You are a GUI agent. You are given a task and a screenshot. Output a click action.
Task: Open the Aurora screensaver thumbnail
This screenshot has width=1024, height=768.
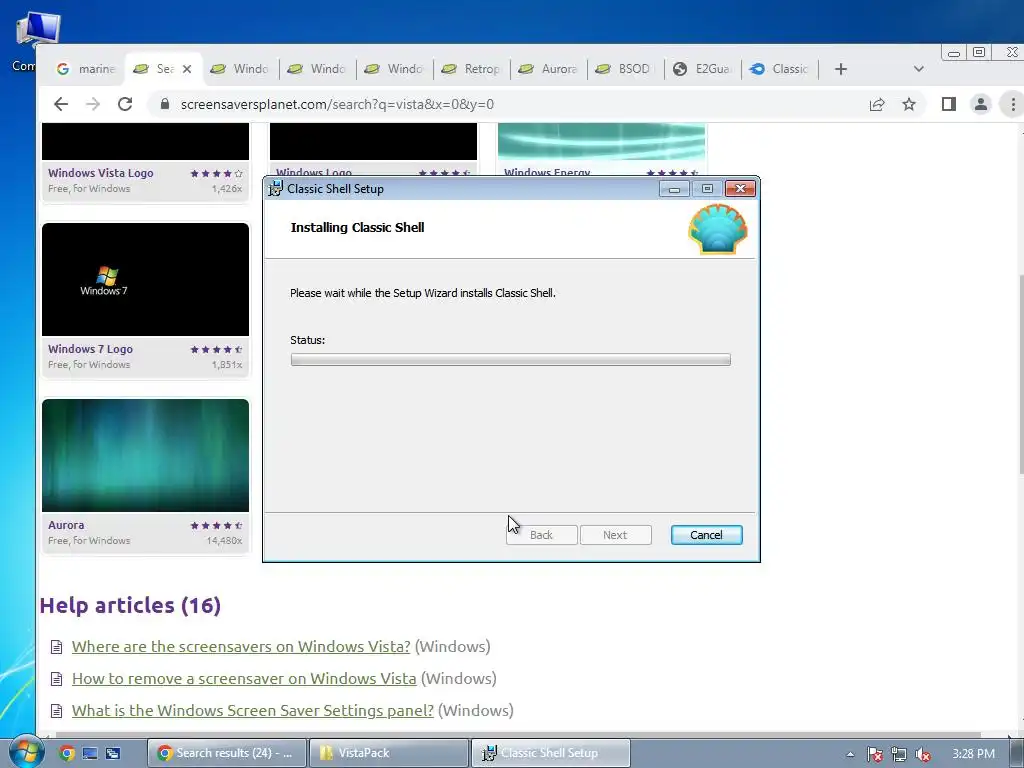pos(146,455)
